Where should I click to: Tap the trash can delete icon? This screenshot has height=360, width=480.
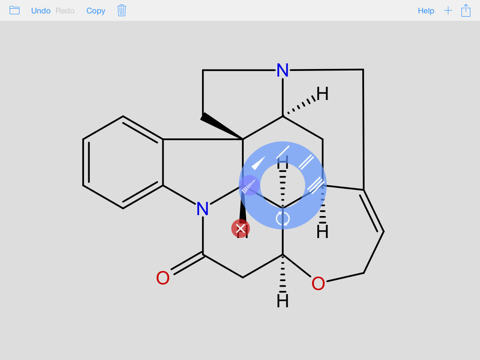coord(122,11)
